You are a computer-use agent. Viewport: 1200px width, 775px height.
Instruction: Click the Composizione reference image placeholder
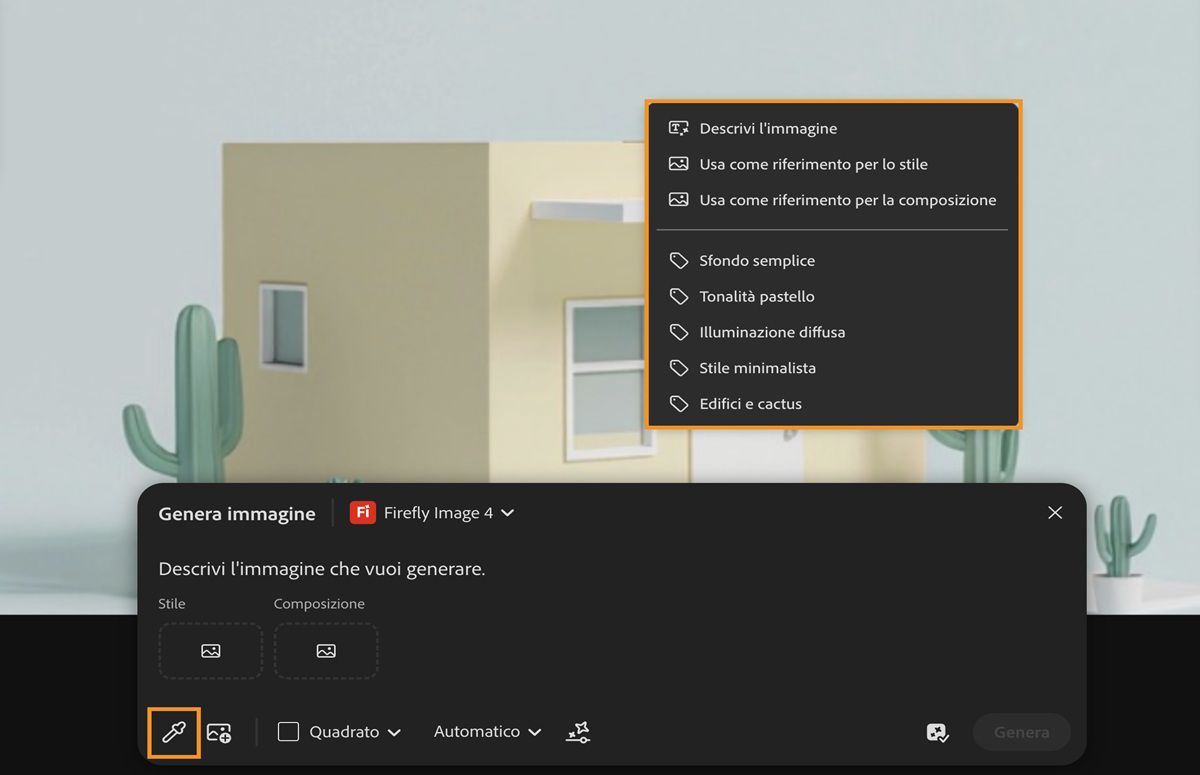tap(326, 650)
